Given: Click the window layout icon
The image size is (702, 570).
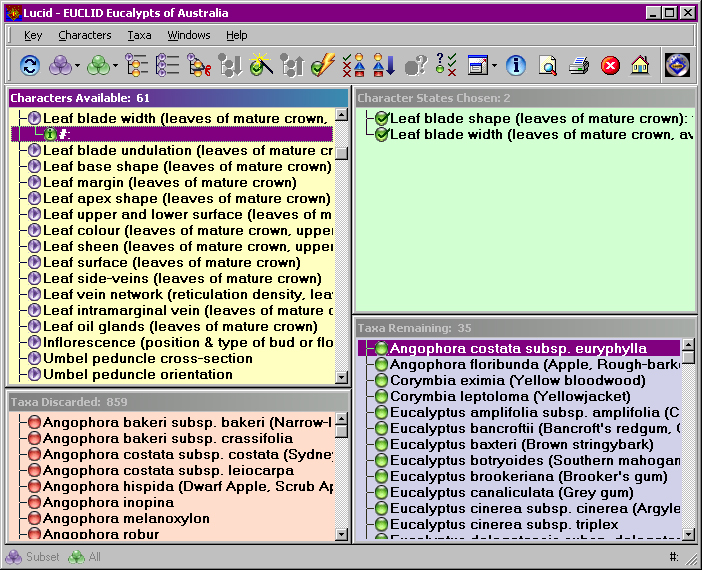Looking at the screenshot, I should pos(478,66).
